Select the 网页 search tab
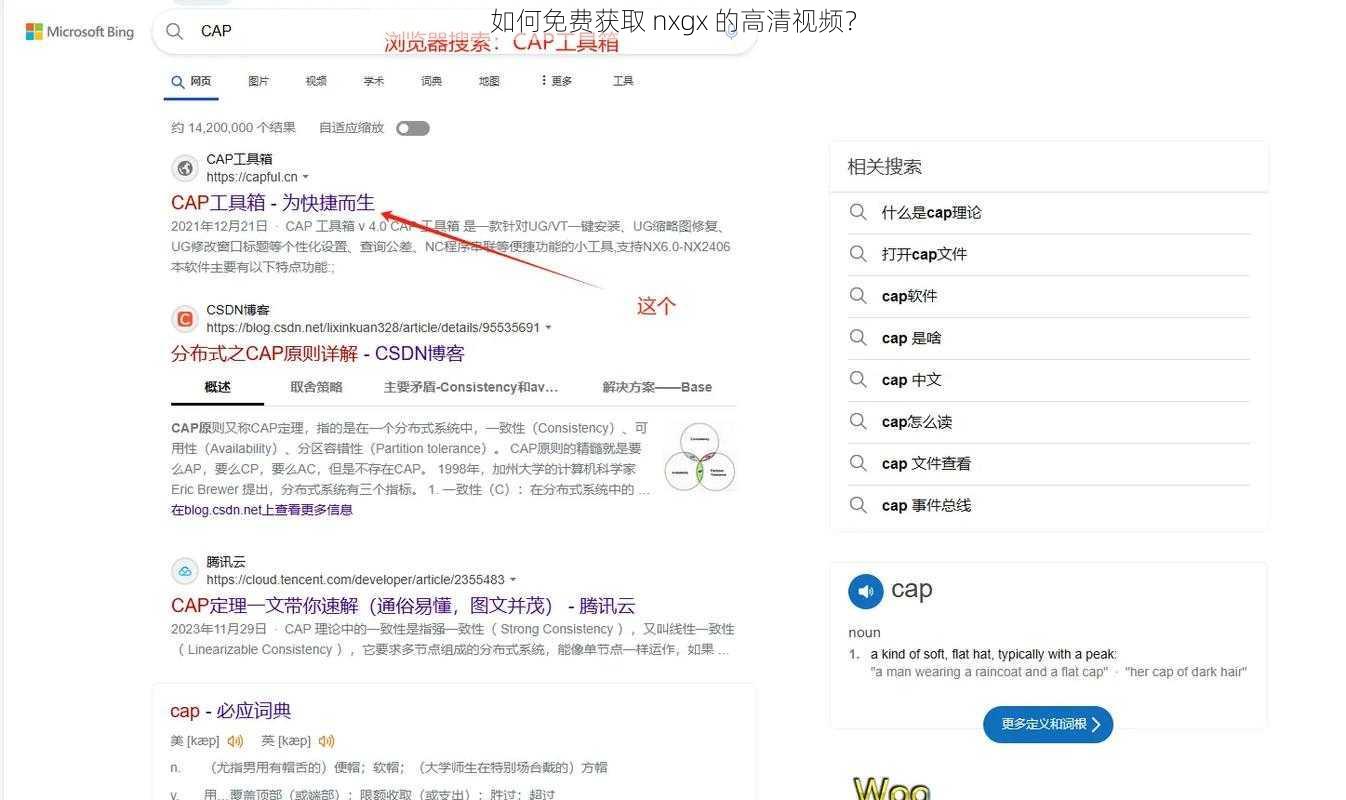1346x800 pixels. coord(191,82)
